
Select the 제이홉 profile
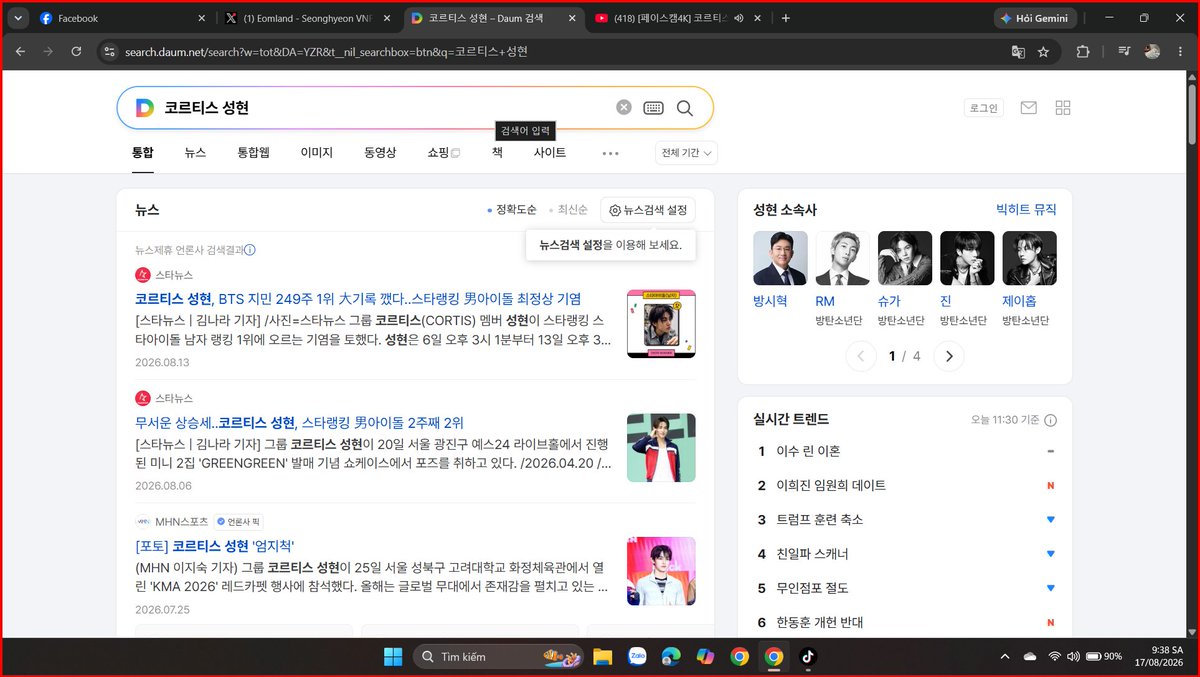(x=1029, y=278)
